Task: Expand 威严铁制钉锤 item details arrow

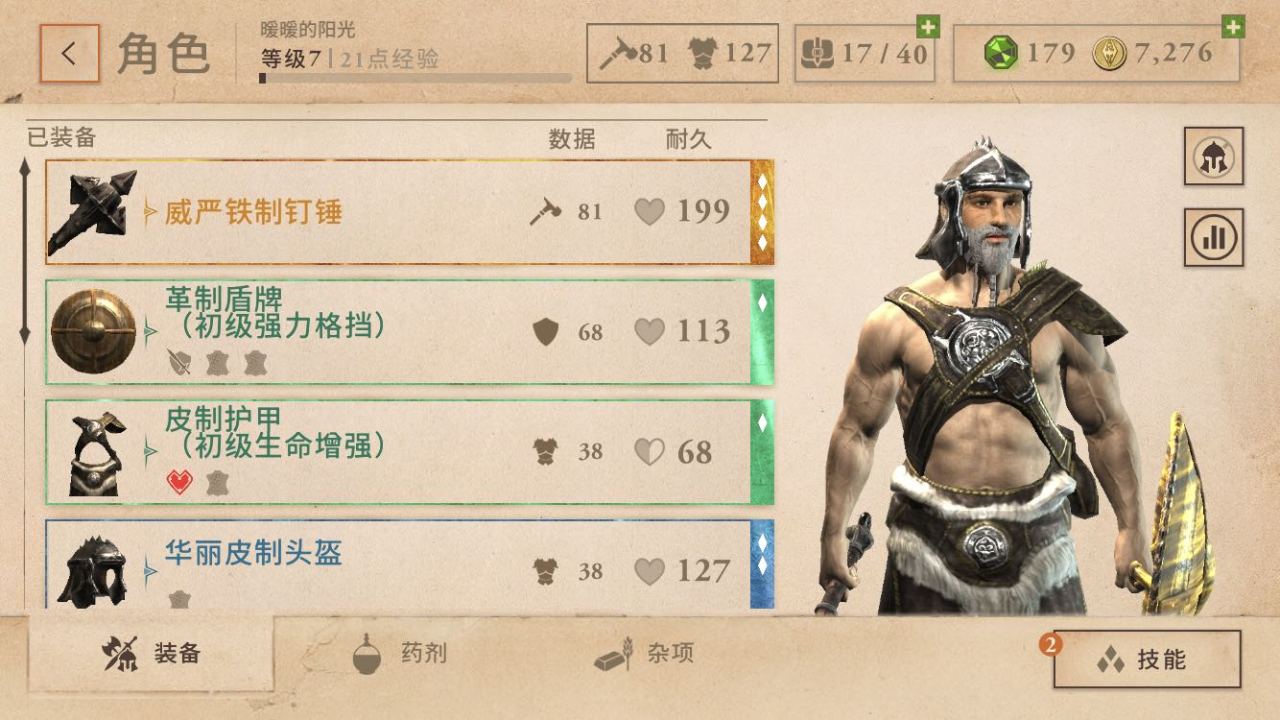Action: 151,212
